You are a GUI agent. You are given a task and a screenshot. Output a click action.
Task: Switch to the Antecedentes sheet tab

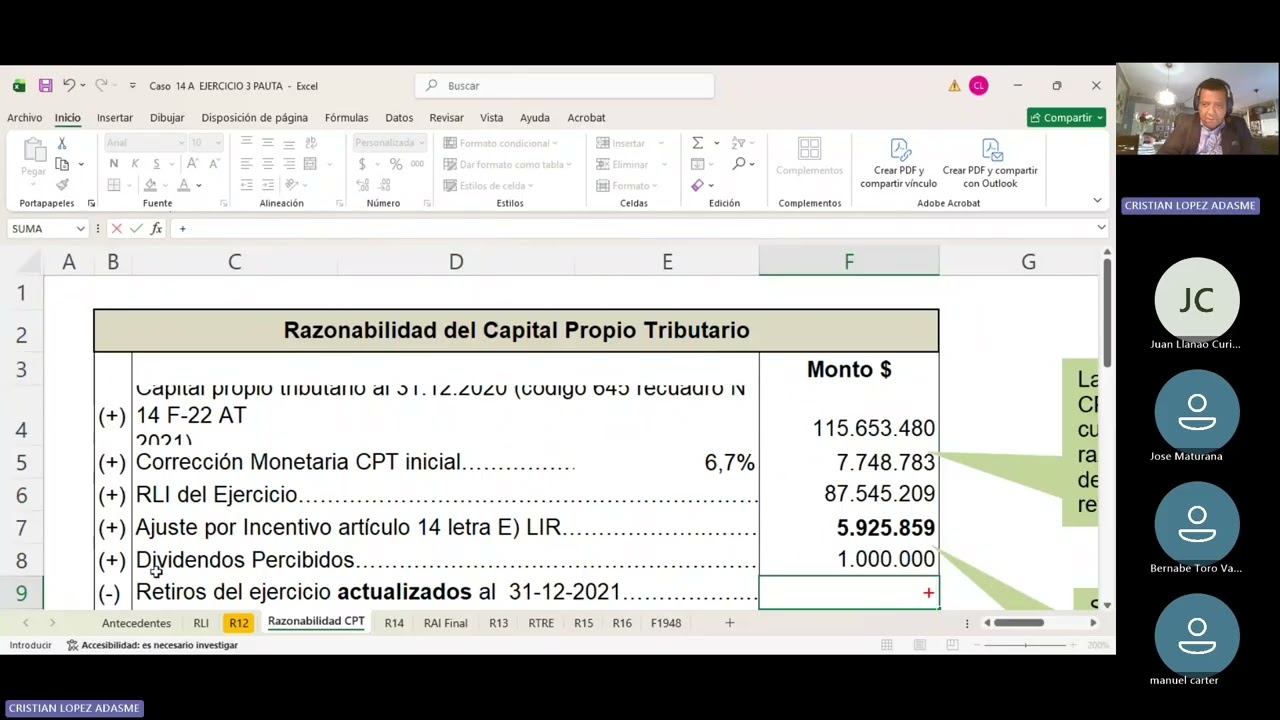pos(136,623)
